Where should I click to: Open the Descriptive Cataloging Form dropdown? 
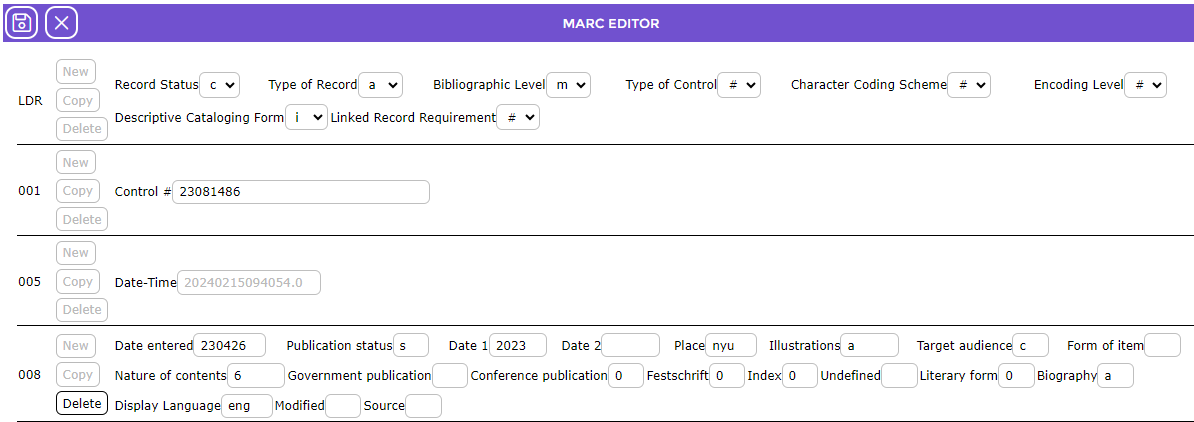[x=306, y=118]
